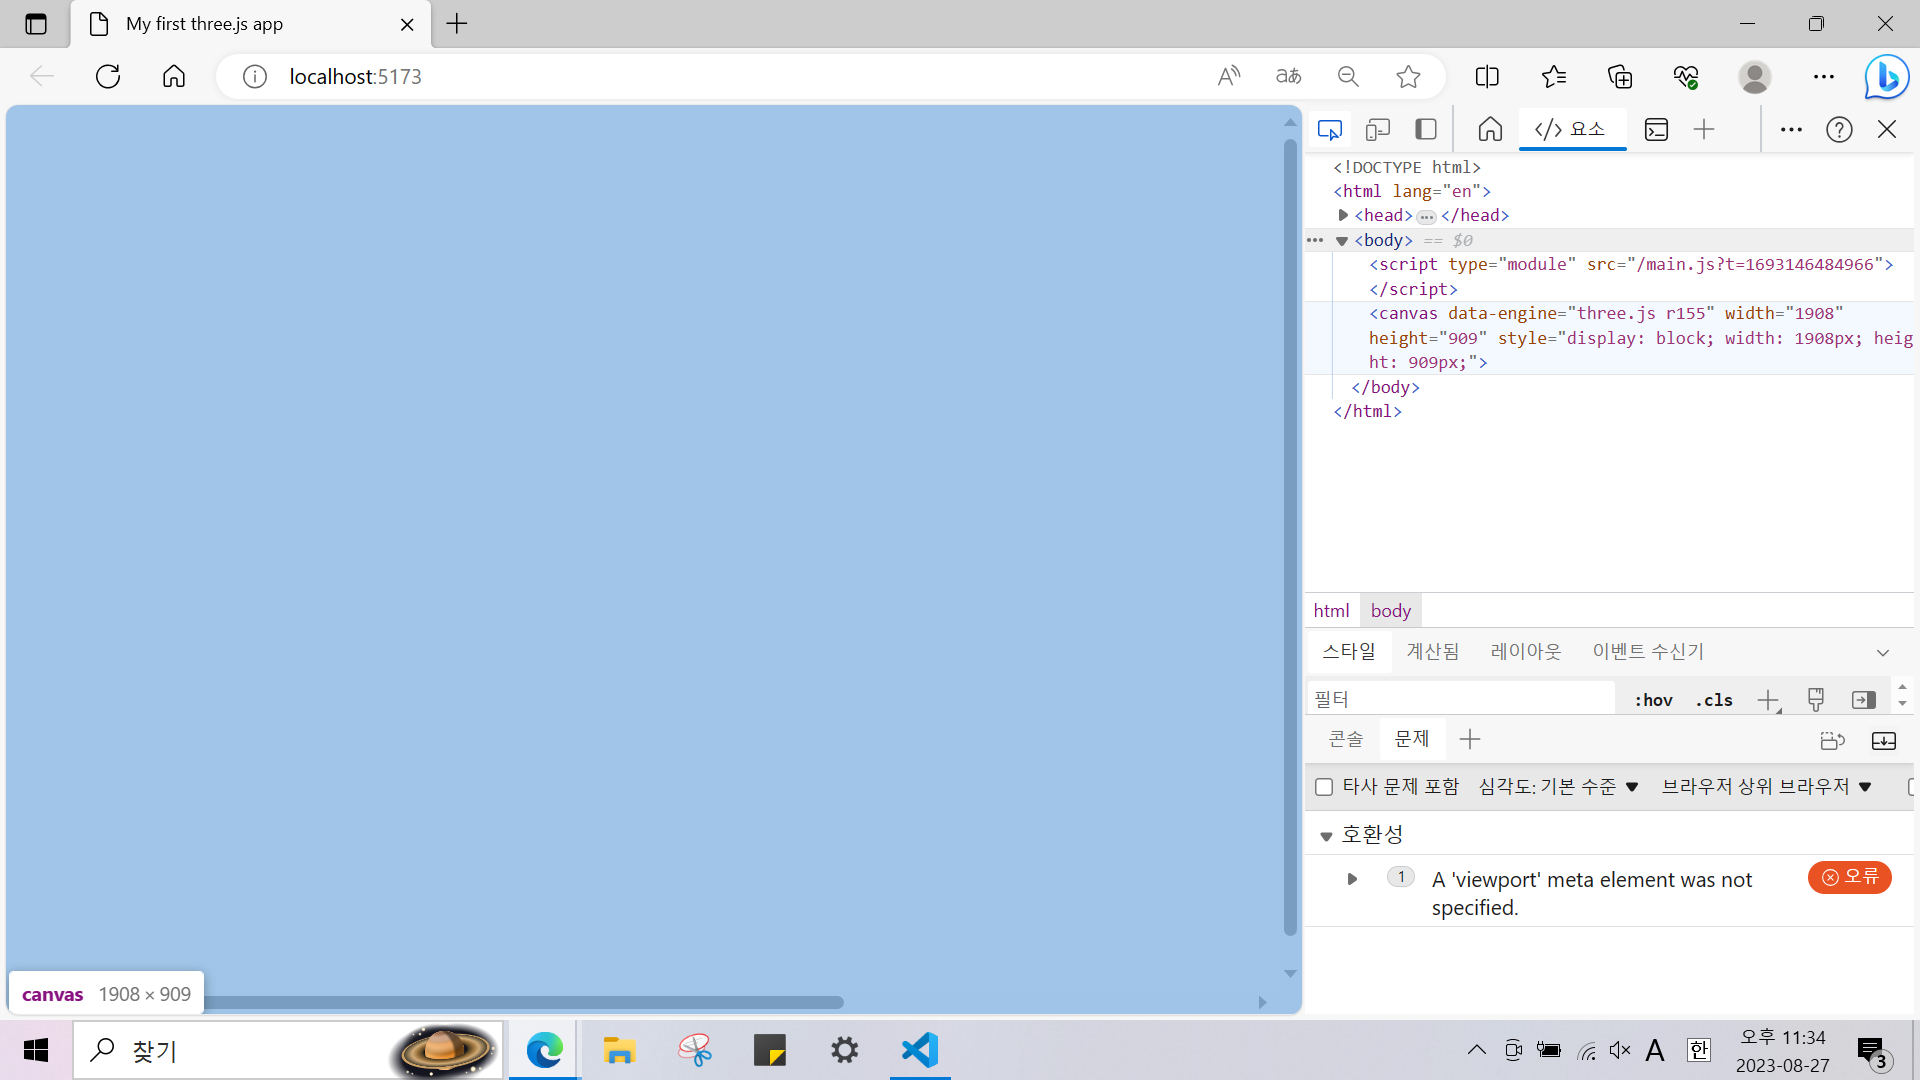Screen dimensions: 1920x1080
Task: Open the Console tool icon in DevTools toolbar
Action: click(x=1656, y=130)
